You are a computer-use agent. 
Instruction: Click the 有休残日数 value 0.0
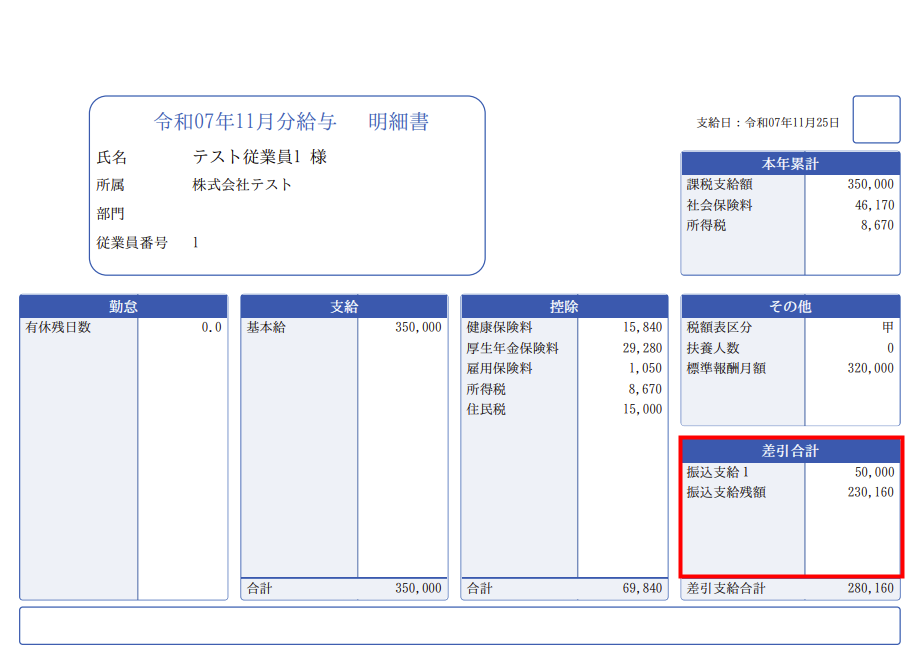tap(211, 327)
